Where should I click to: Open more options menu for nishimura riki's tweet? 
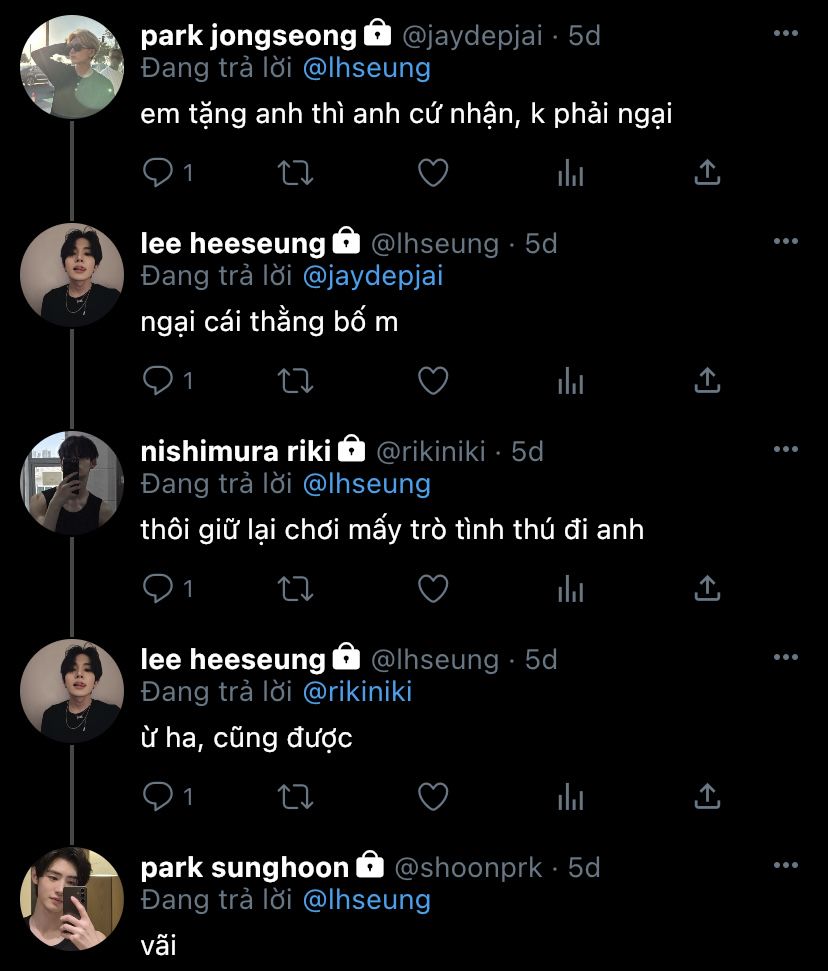click(x=786, y=449)
